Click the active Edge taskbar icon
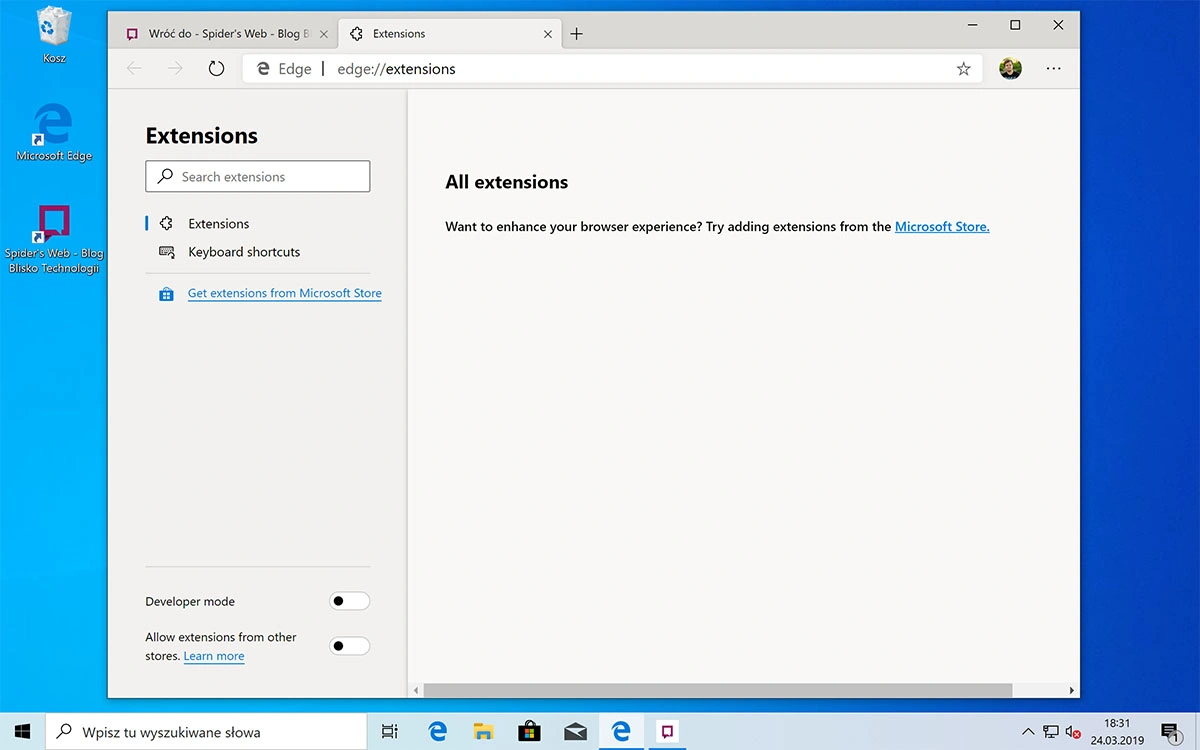Viewport: 1200px width, 750px height. (621, 732)
